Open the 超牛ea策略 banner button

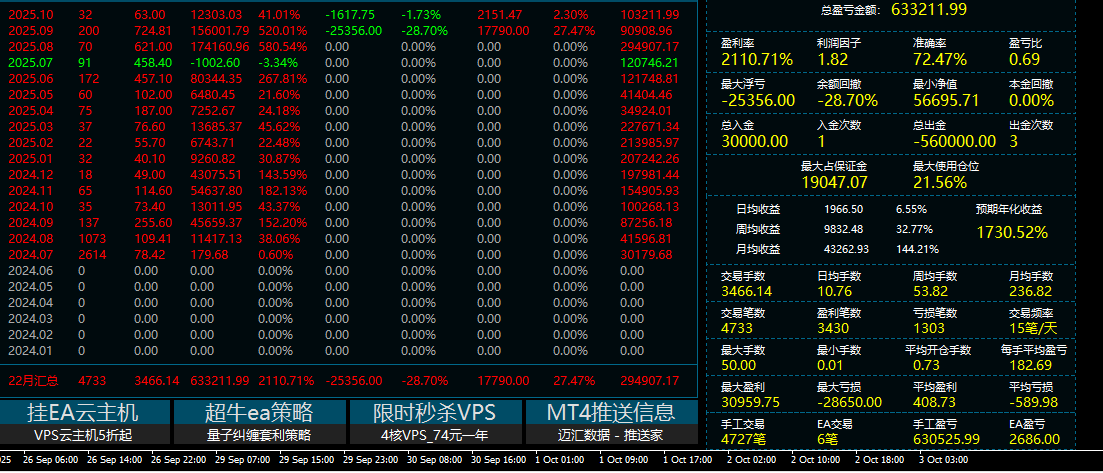point(259,412)
